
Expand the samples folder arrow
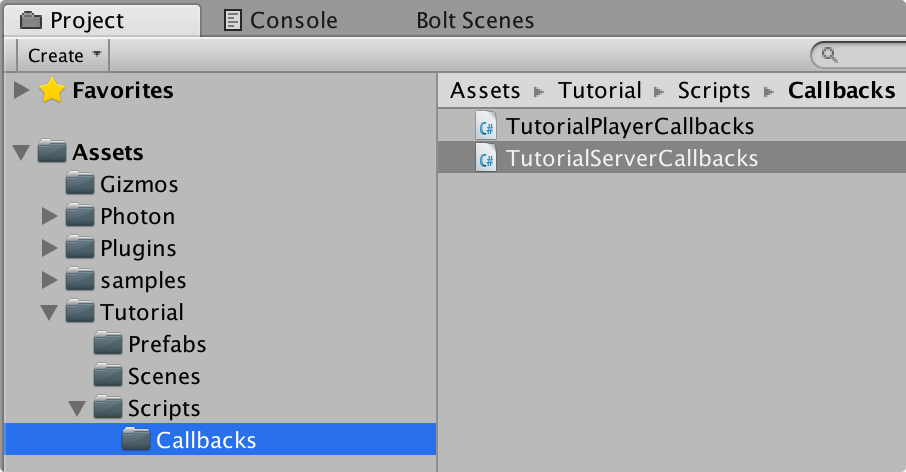pyautogui.click(x=50, y=280)
